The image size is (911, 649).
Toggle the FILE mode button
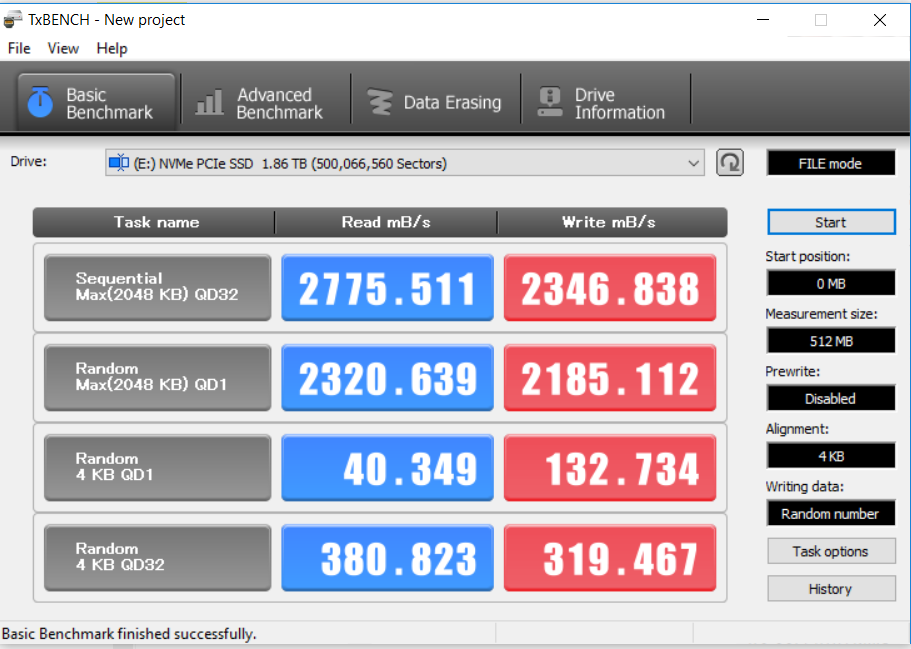[x=830, y=163]
